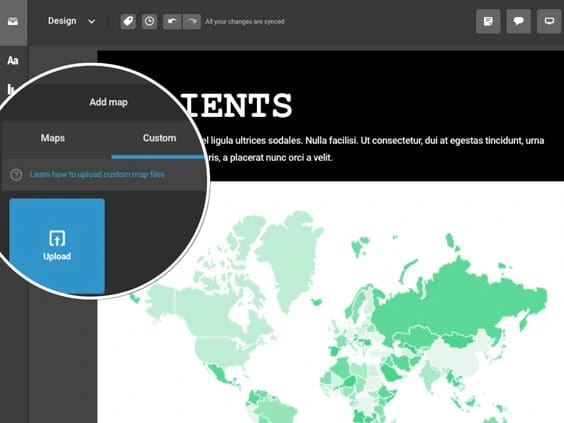Switch to the Custom tab
The height and width of the screenshot is (423, 564).
click(159, 138)
